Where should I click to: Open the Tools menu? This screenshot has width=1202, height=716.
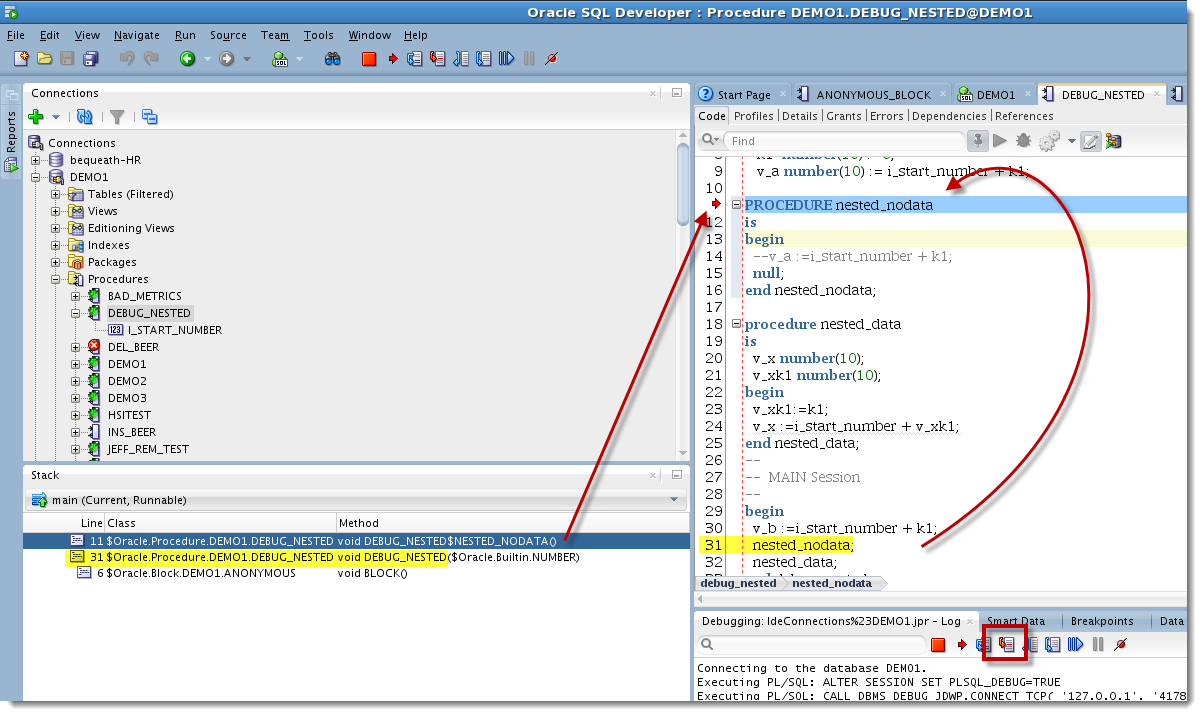coord(319,35)
